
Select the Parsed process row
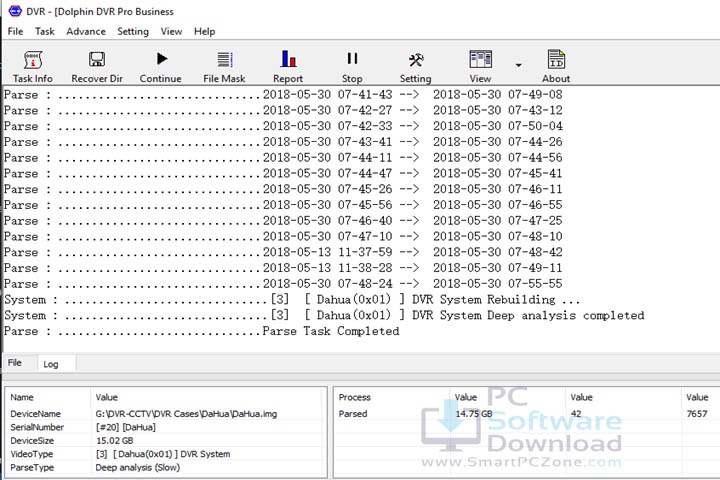click(527, 414)
